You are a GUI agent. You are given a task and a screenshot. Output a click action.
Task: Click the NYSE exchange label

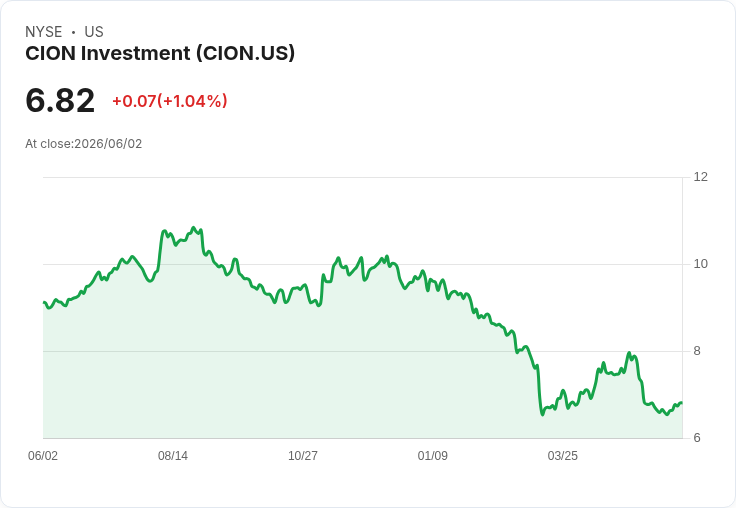pyautogui.click(x=44, y=32)
